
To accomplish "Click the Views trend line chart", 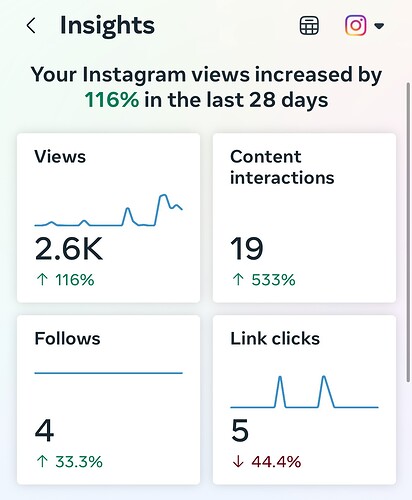I will tap(109, 210).
